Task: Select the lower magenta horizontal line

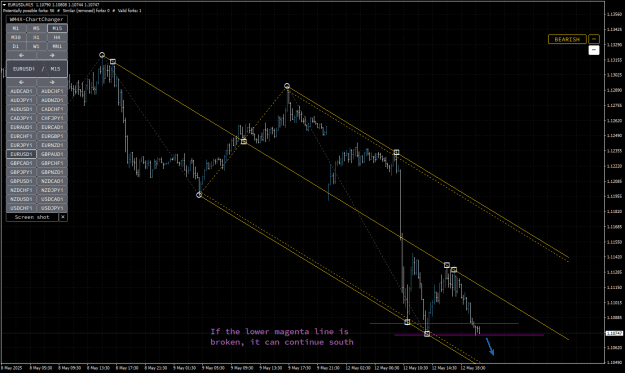Action: point(469,335)
